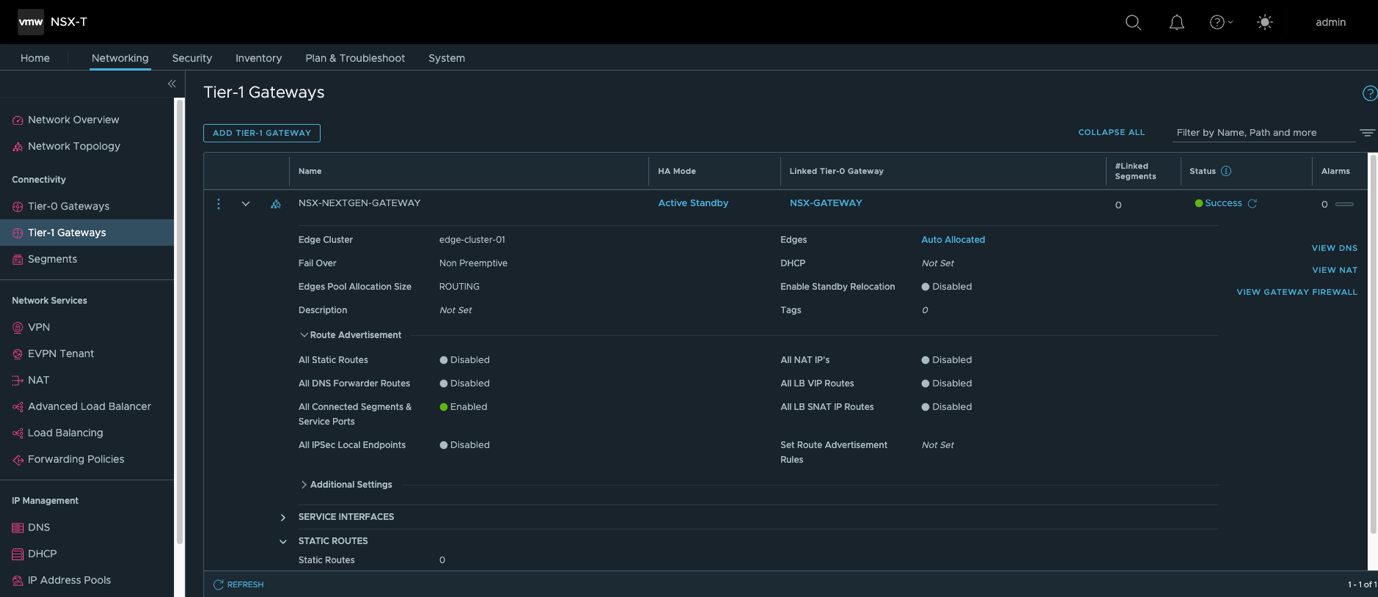Click the Auto Allocated edges link
Viewport: 1378px width, 597px height.
[953, 240]
